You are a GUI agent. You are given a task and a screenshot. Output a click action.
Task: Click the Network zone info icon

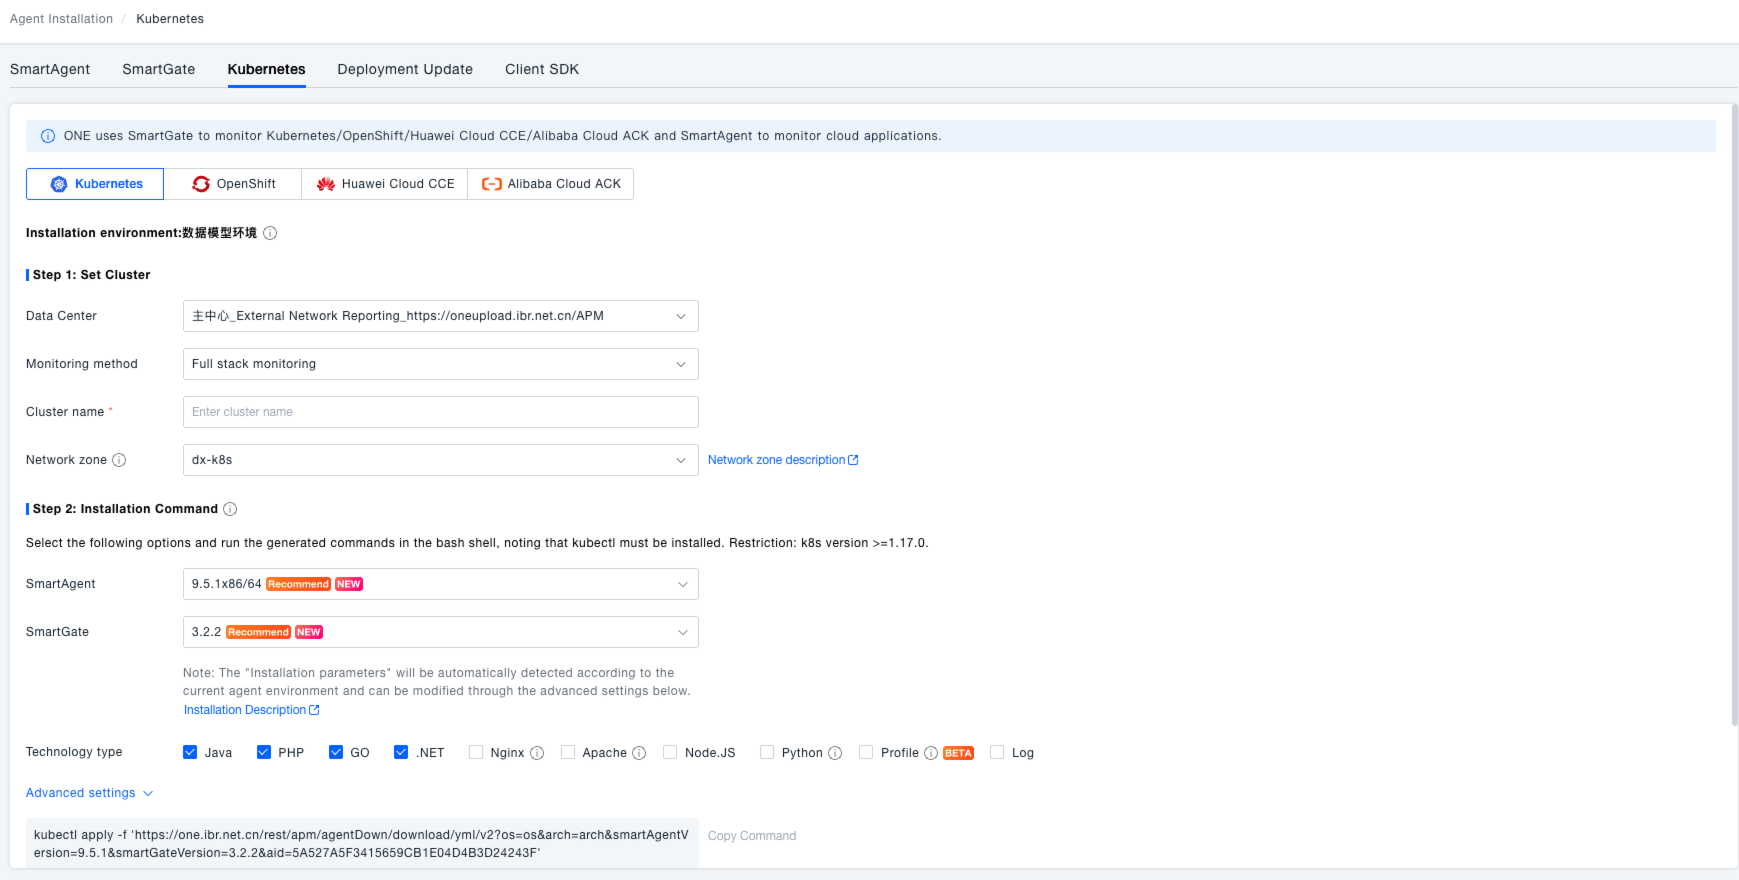pyautogui.click(x=119, y=460)
